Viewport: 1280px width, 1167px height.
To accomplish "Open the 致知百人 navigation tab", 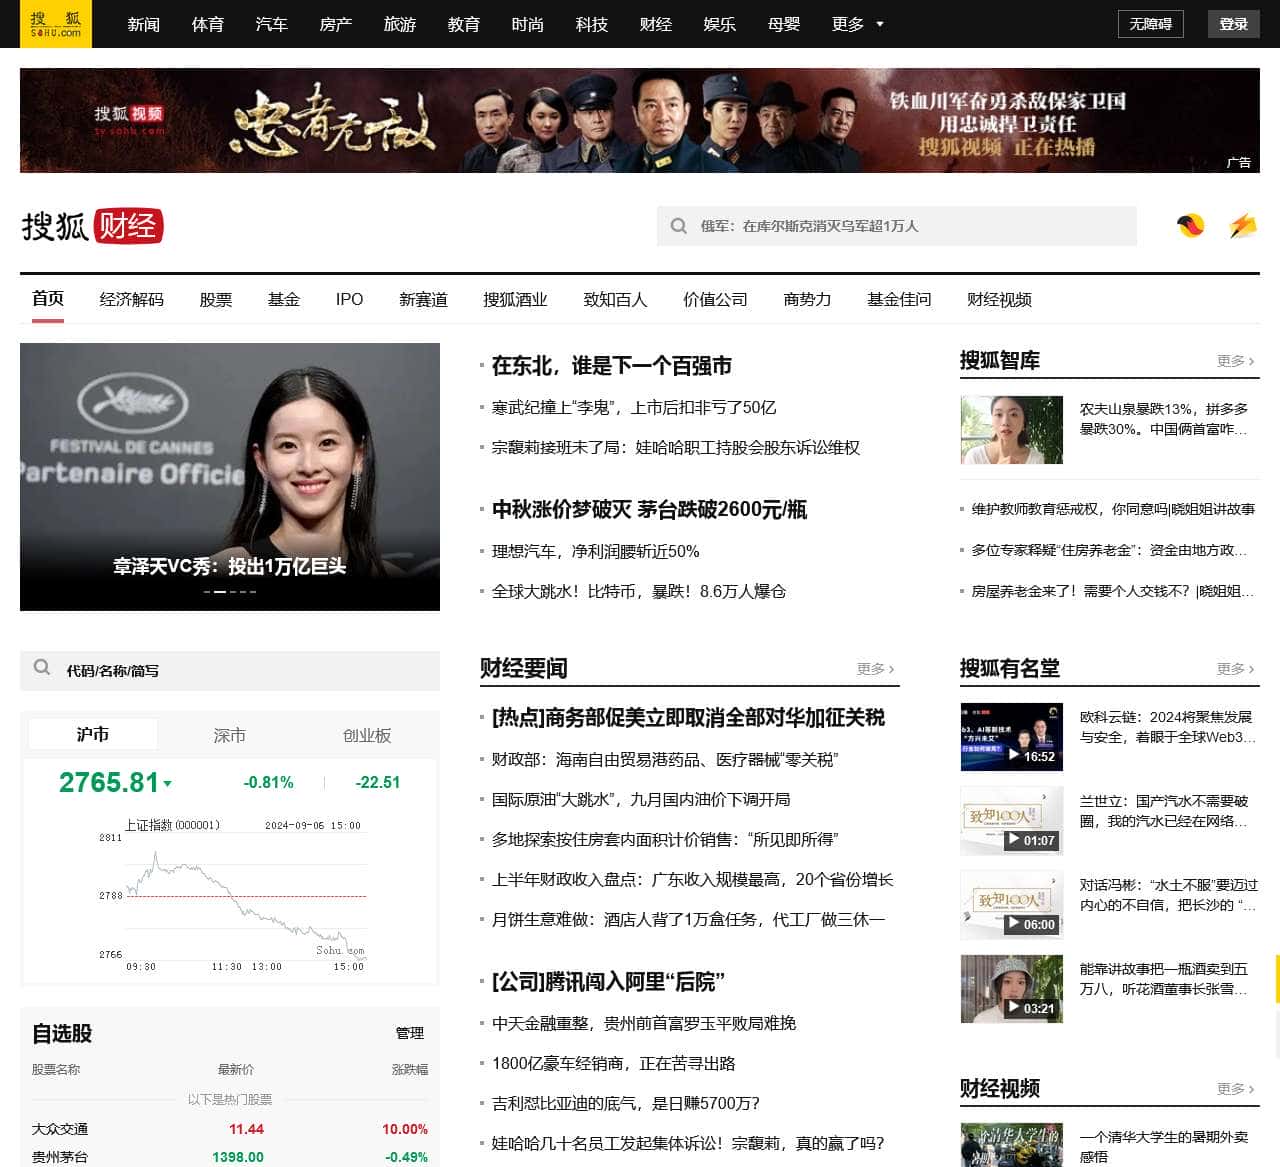I will click(x=615, y=299).
